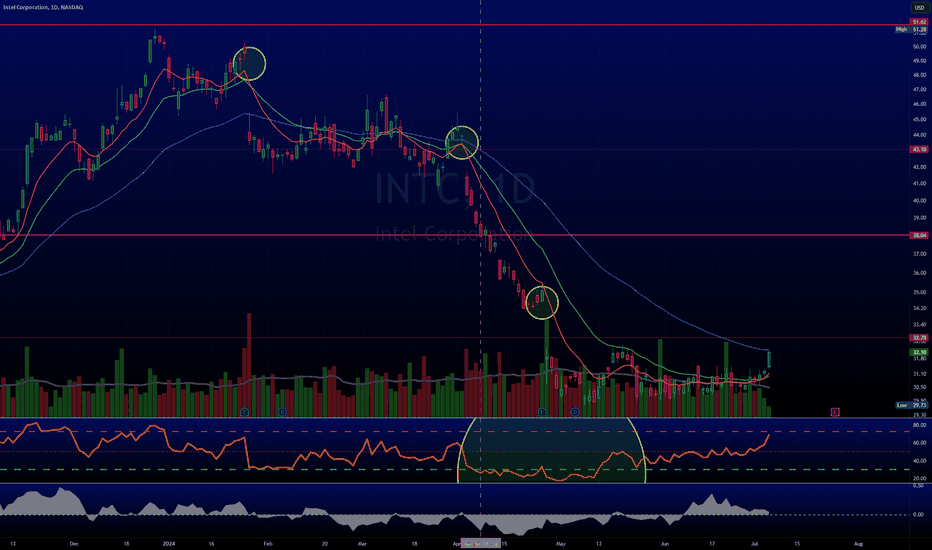The image size is (932, 550).
Task: Click the Low 29.73 price label
Action: 911,405
